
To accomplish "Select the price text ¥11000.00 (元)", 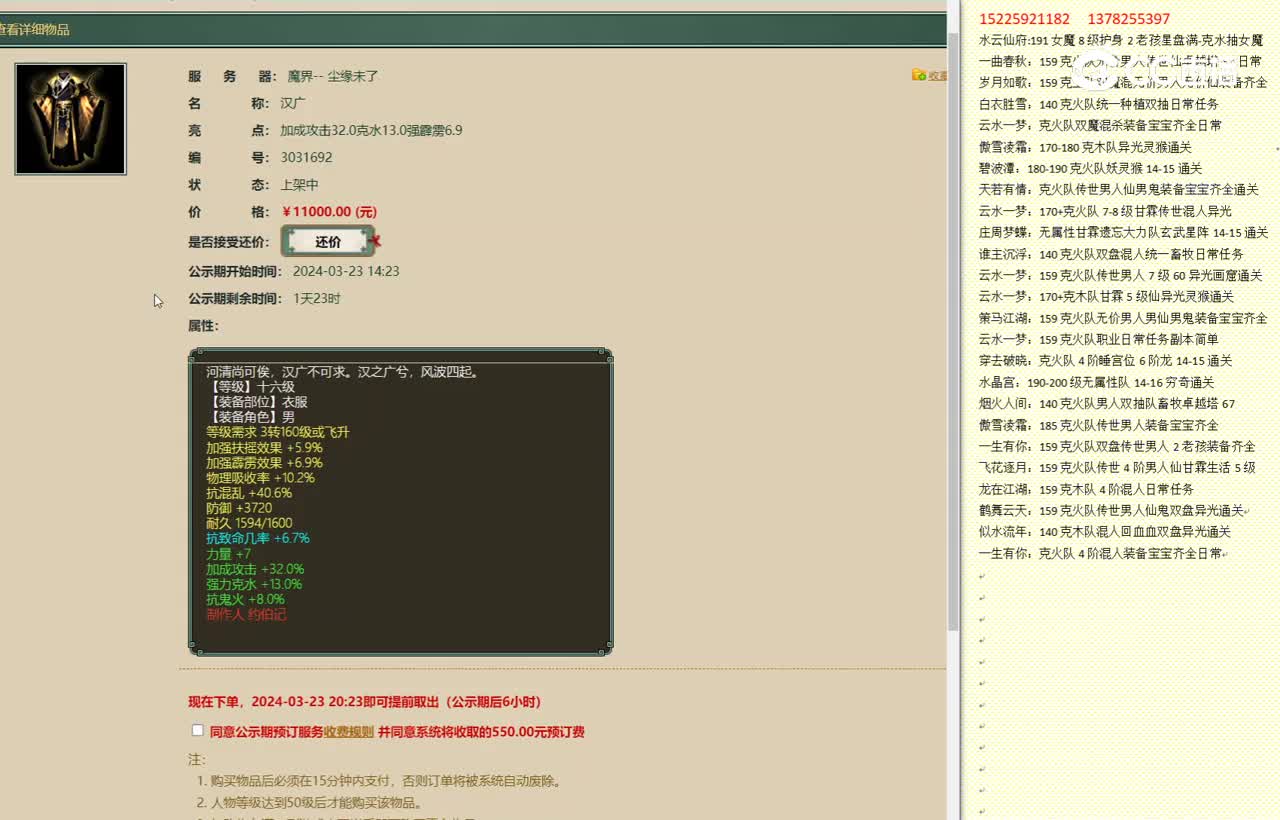I will (x=330, y=212).
